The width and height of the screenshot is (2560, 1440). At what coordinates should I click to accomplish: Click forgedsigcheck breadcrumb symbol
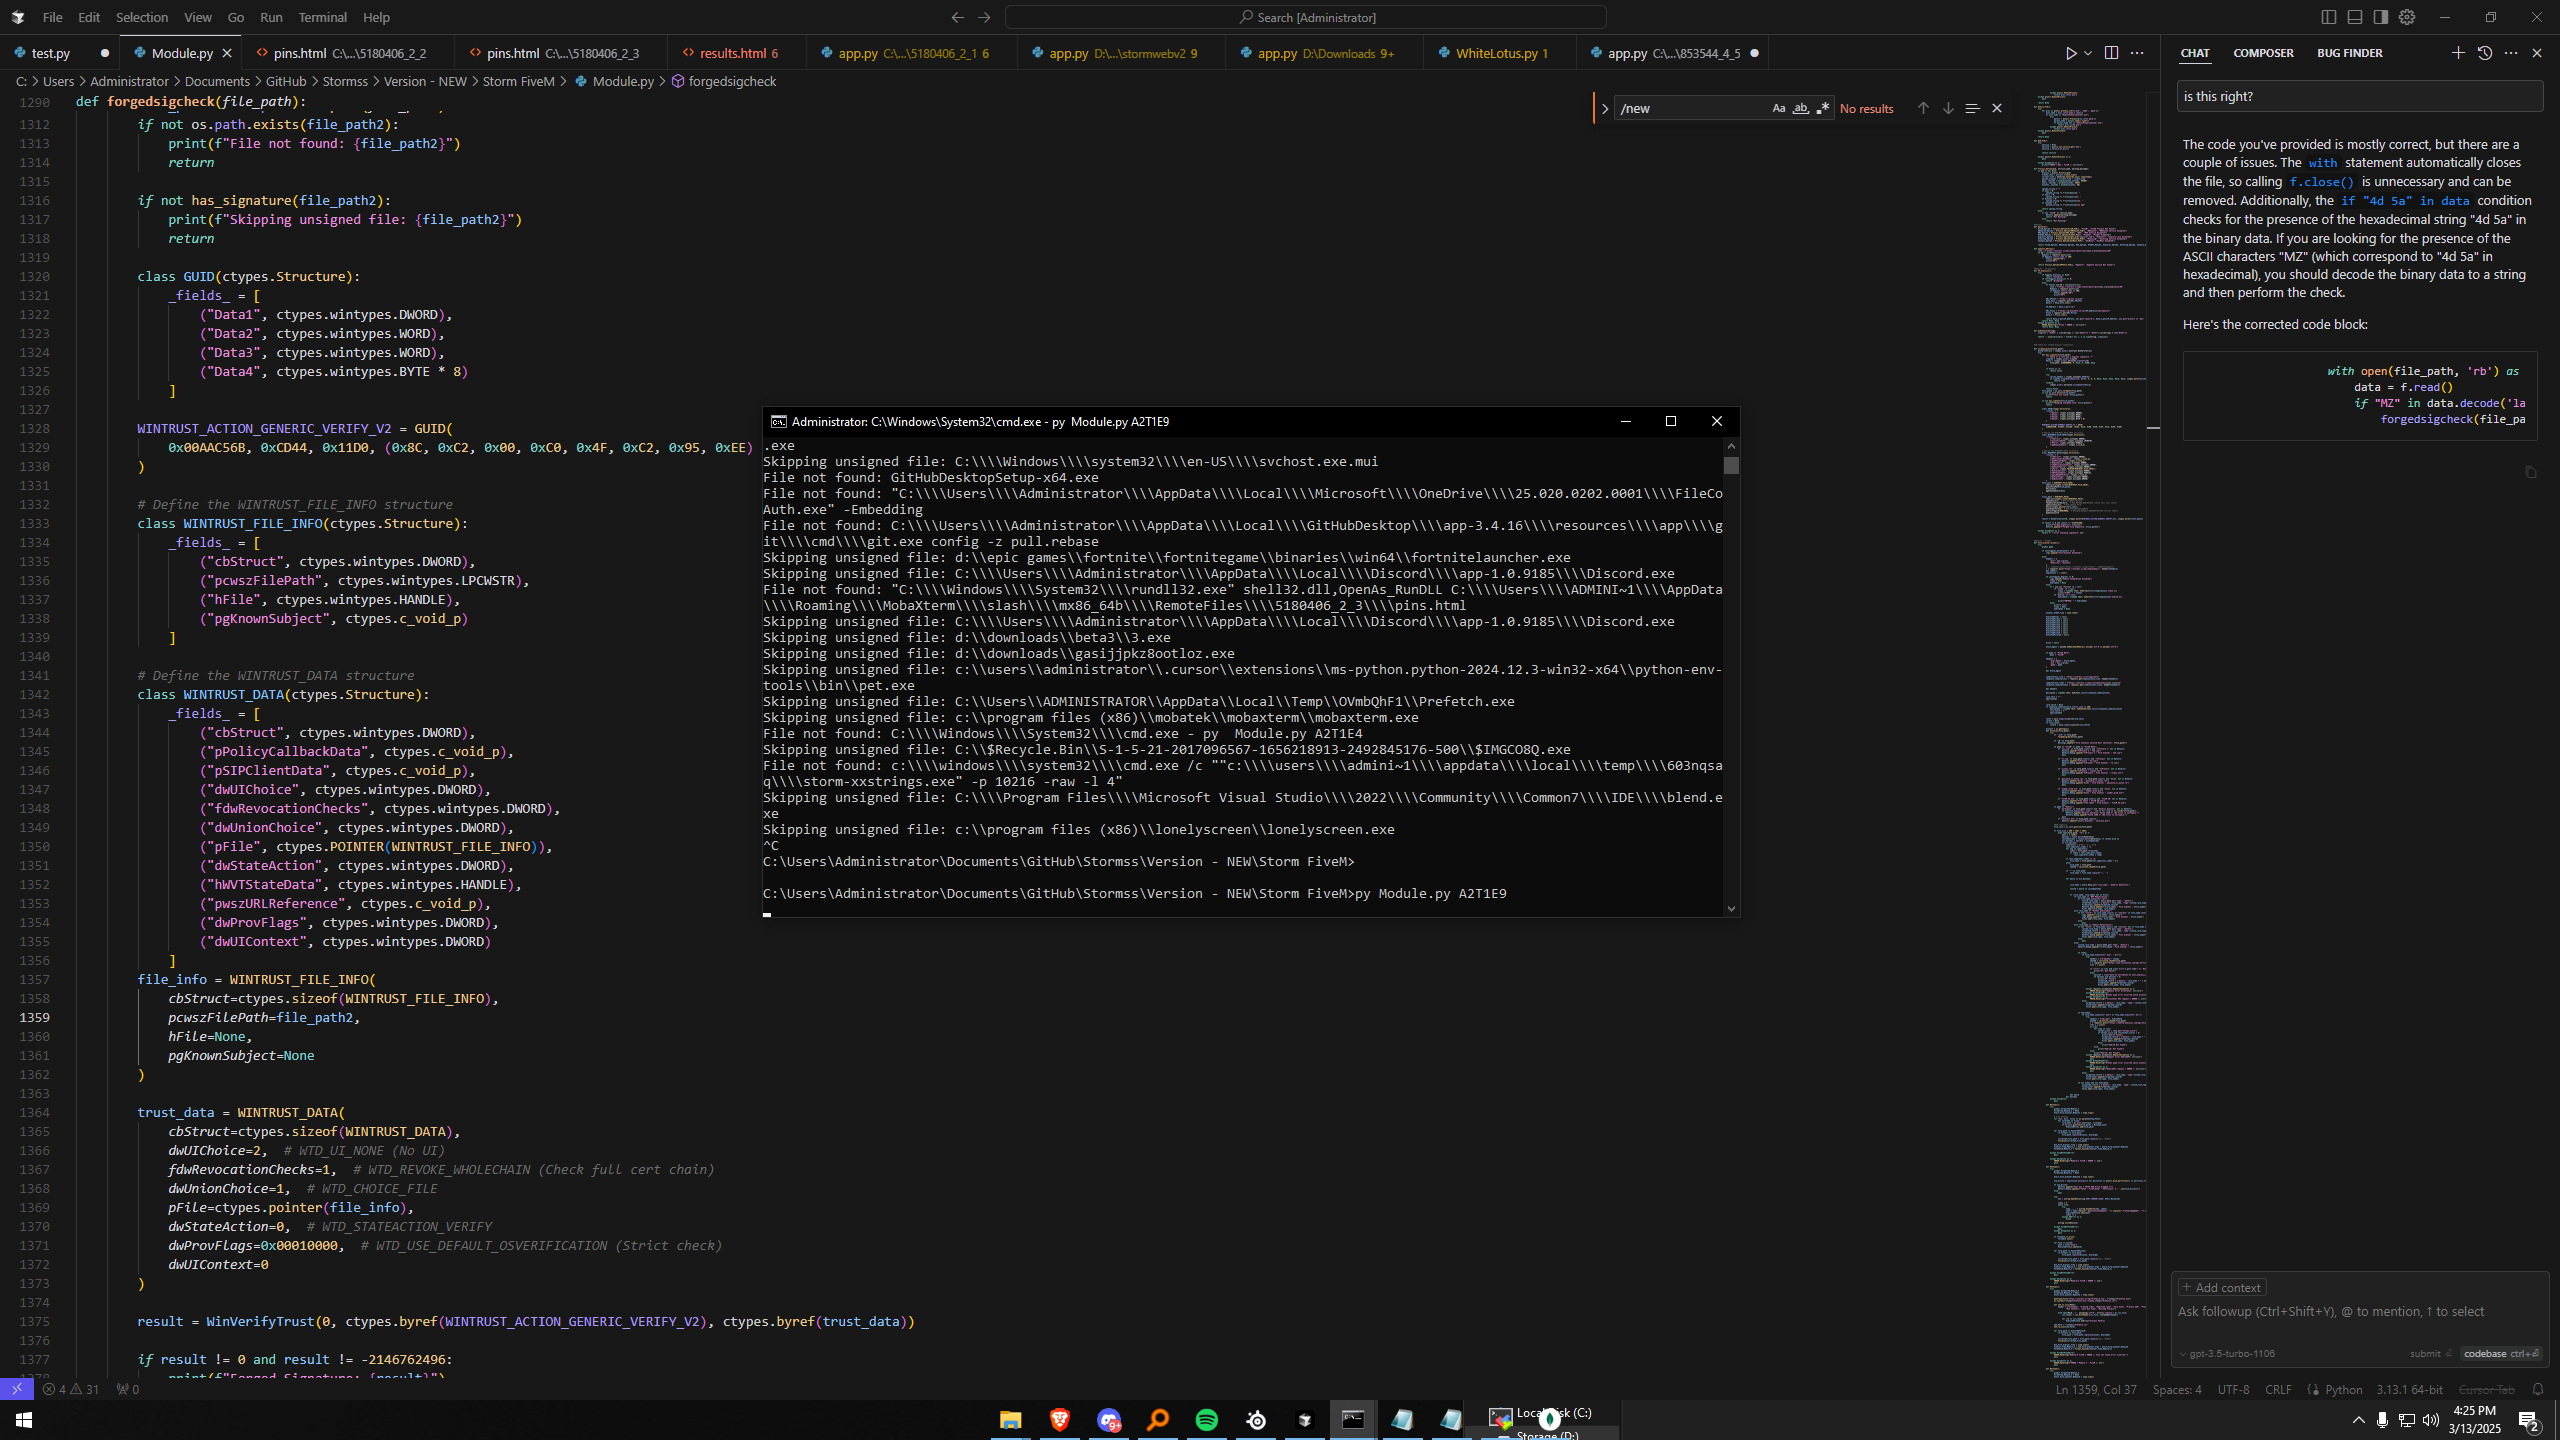pyautogui.click(x=731, y=81)
